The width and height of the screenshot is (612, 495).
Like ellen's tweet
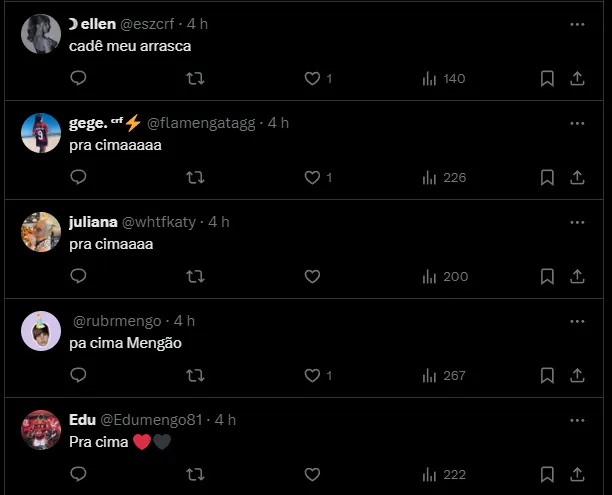pyautogui.click(x=312, y=78)
